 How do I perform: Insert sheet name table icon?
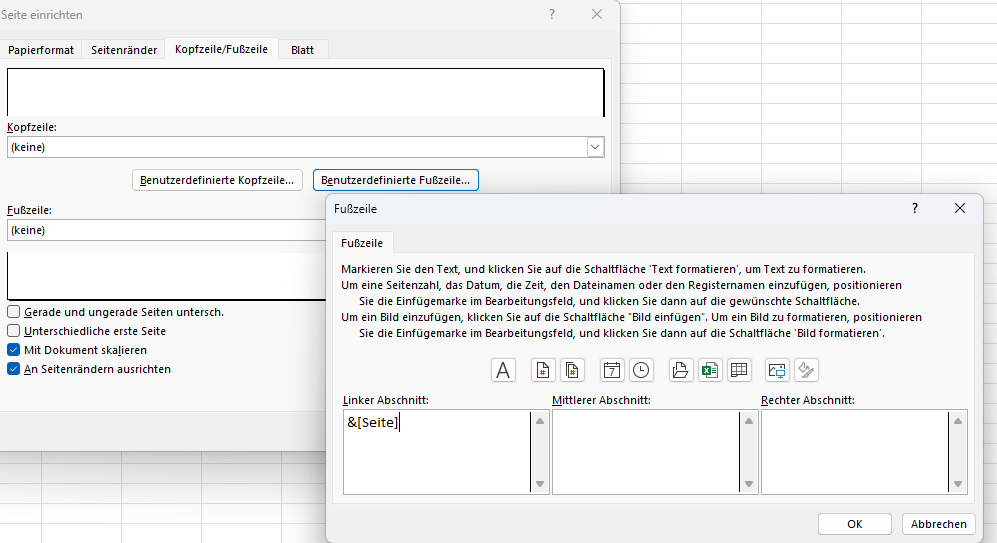[739, 370]
